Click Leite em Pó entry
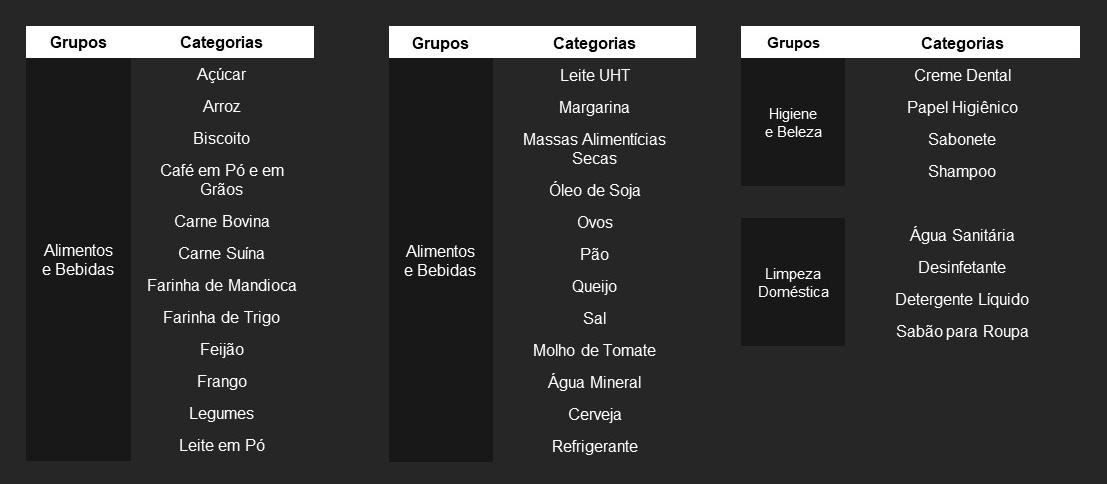1107x484 pixels. pyautogui.click(x=222, y=446)
